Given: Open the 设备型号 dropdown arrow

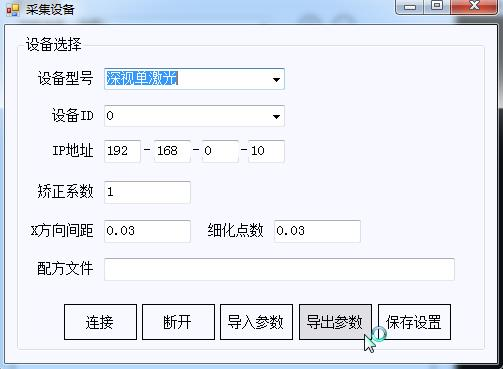Looking at the screenshot, I should point(276,79).
